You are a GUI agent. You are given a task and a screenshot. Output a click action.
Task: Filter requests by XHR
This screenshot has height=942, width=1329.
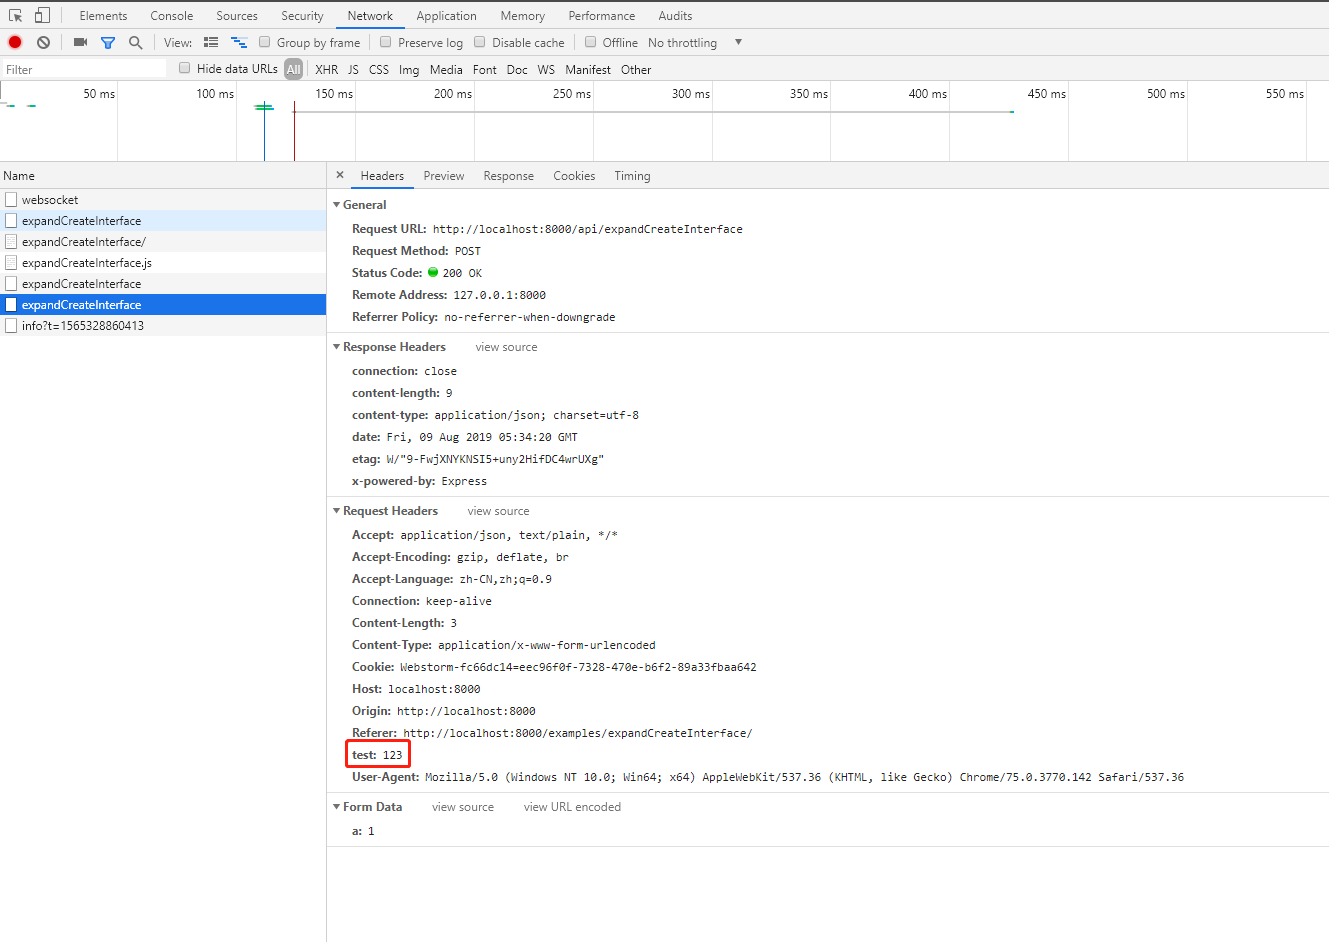pos(327,69)
